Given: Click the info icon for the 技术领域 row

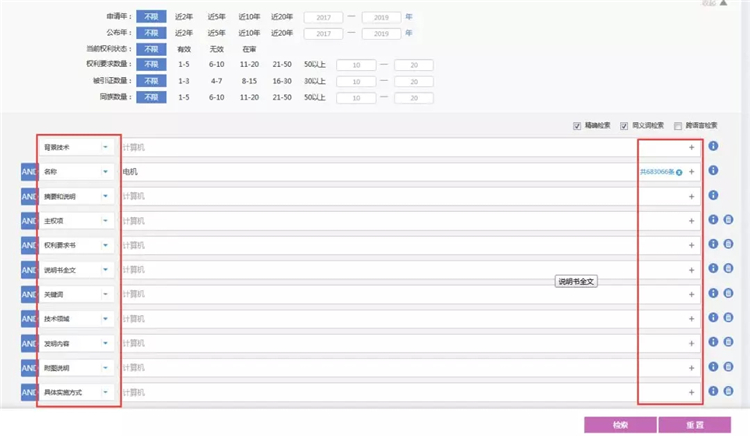Looking at the screenshot, I should point(713,318).
